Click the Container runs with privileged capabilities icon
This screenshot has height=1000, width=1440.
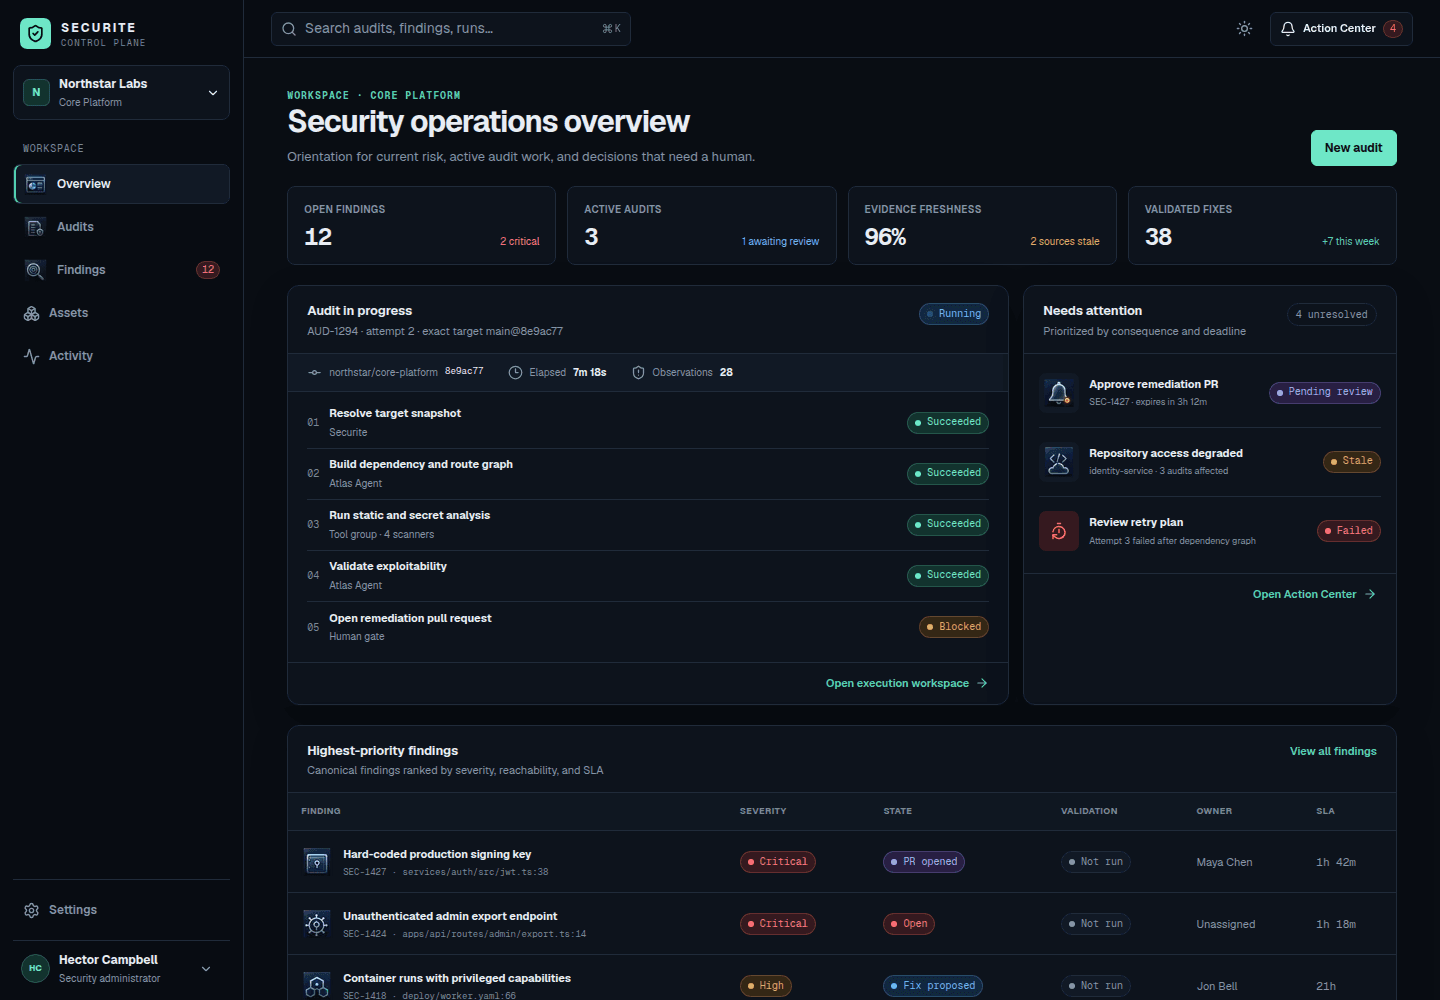pos(317,986)
